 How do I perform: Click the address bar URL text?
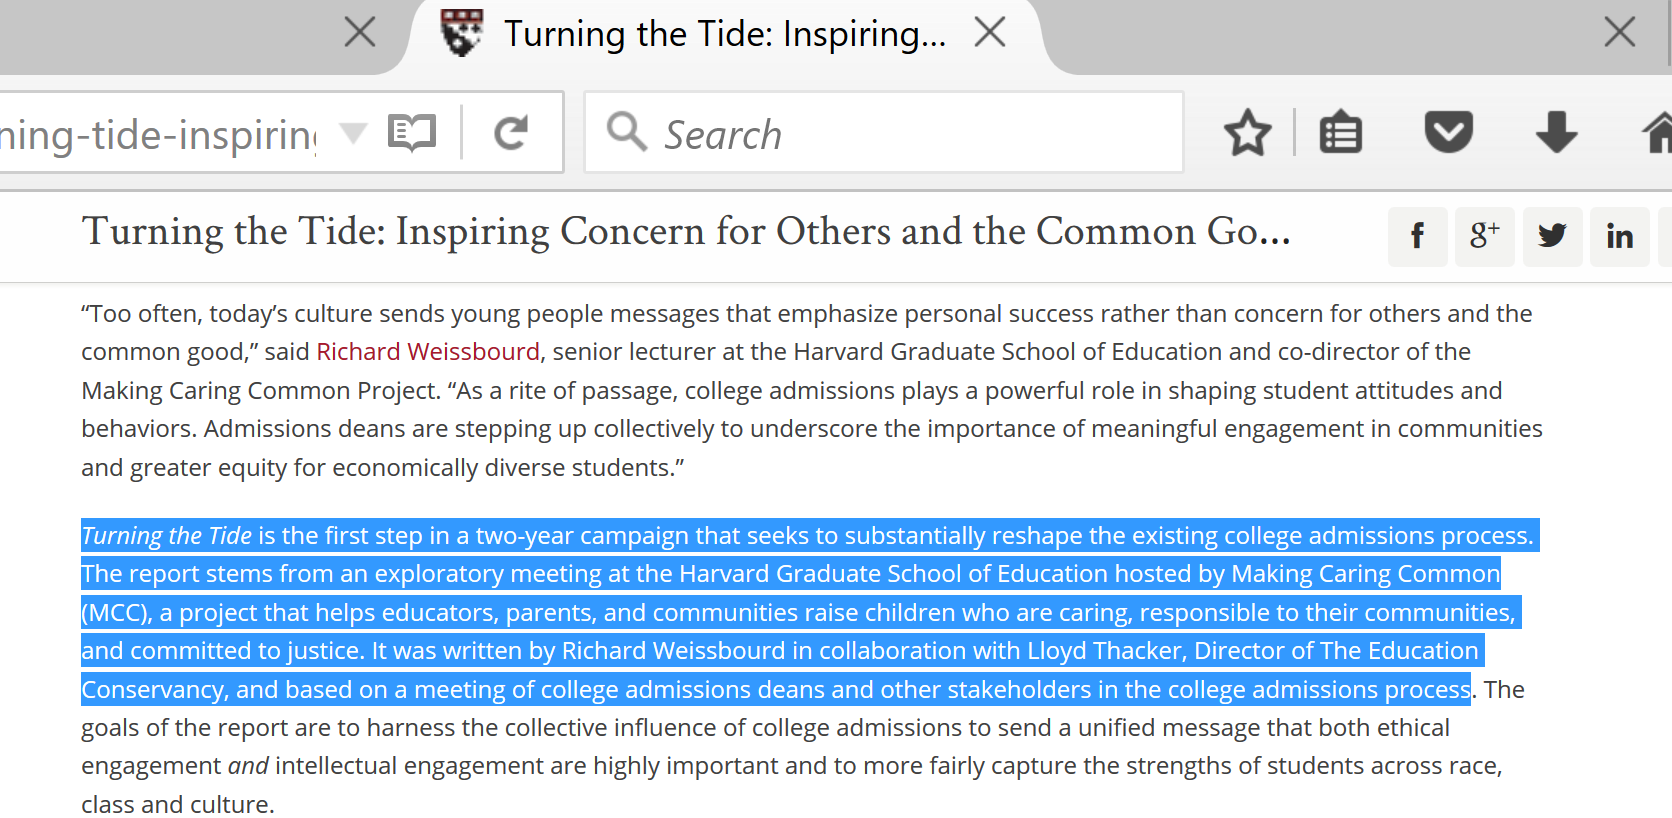click(158, 134)
